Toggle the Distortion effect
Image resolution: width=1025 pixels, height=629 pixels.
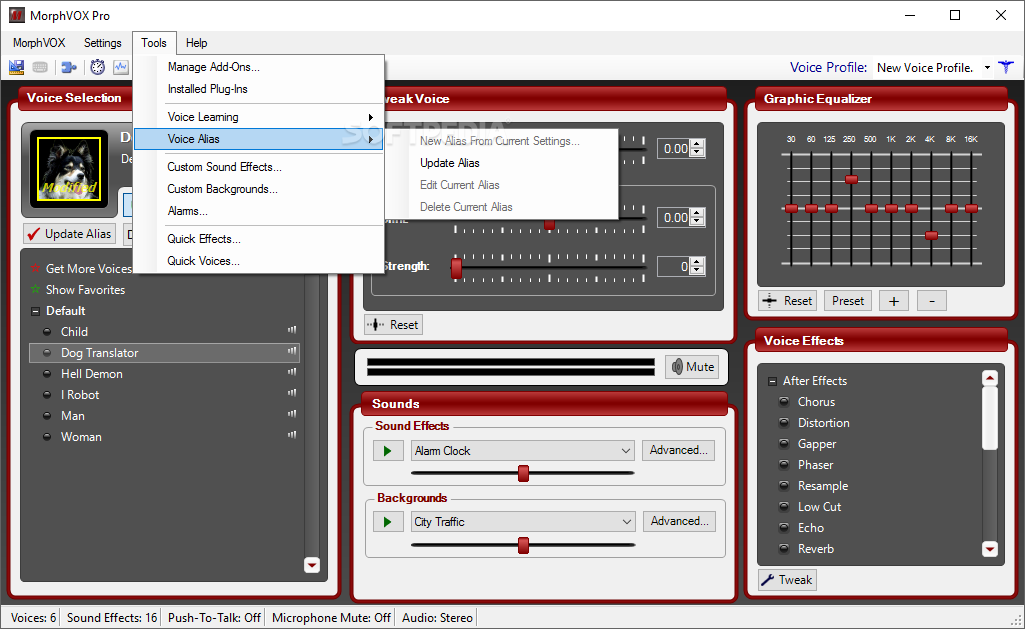pos(784,422)
